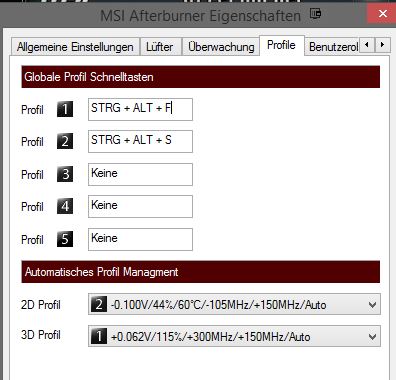Open the 2D Profil dropdown
The image size is (396, 380).
tap(234, 304)
